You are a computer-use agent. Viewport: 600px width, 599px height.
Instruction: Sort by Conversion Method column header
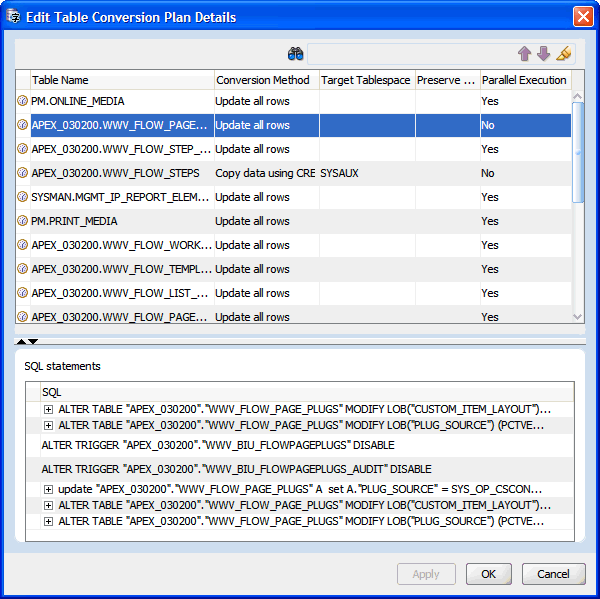click(x=267, y=80)
